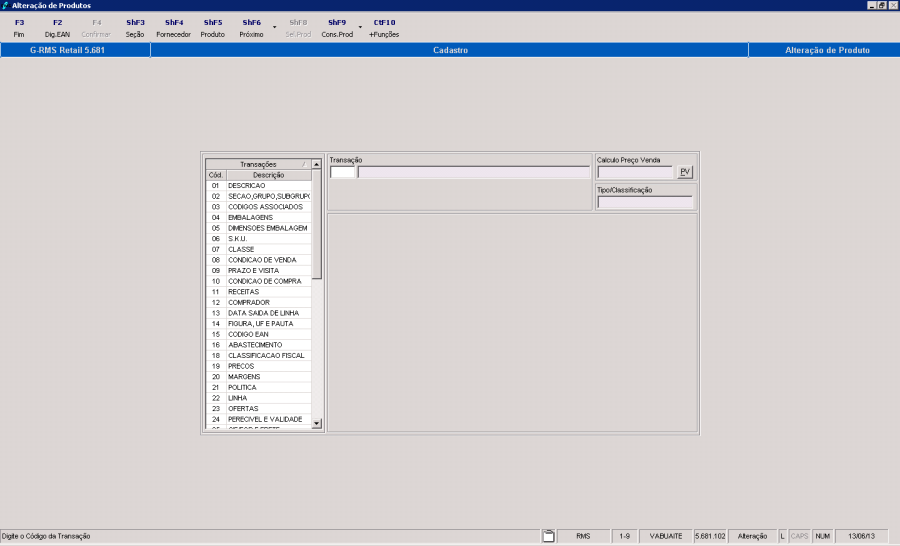The width and height of the screenshot is (900, 546).
Task: Select transaction 21 POLITICA
Action: pos(258,388)
